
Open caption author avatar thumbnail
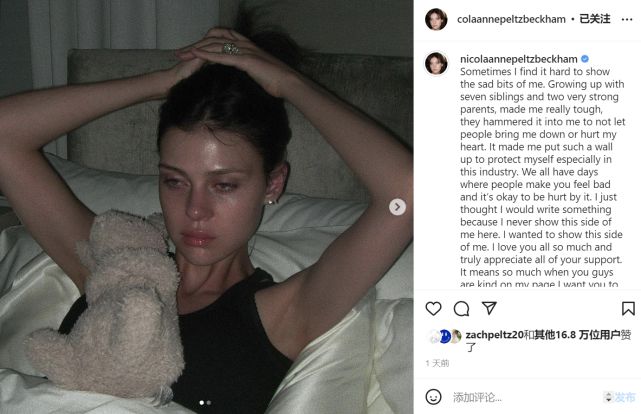click(436, 63)
